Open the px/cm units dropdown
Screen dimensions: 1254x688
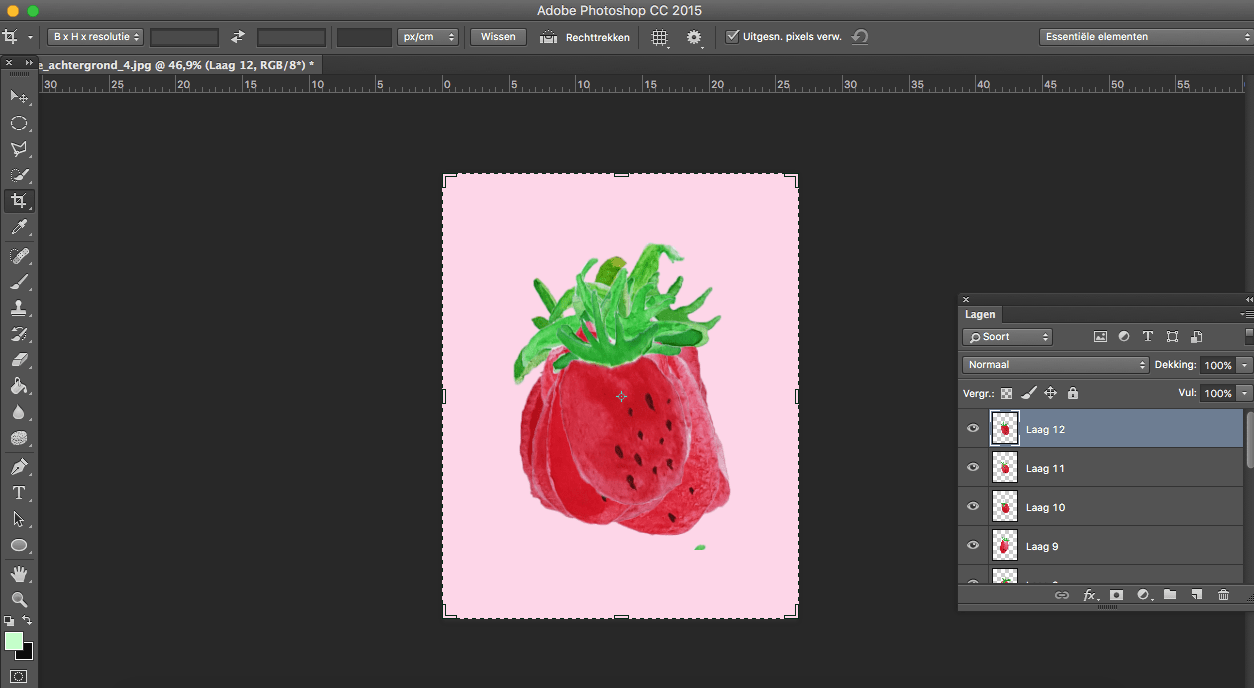point(428,37)
